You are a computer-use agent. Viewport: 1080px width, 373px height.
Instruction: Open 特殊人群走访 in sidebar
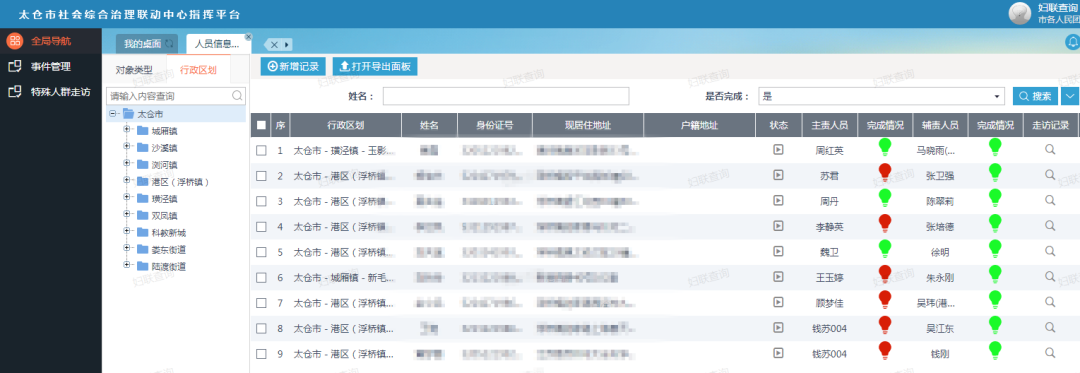click(x=61, y=92)
